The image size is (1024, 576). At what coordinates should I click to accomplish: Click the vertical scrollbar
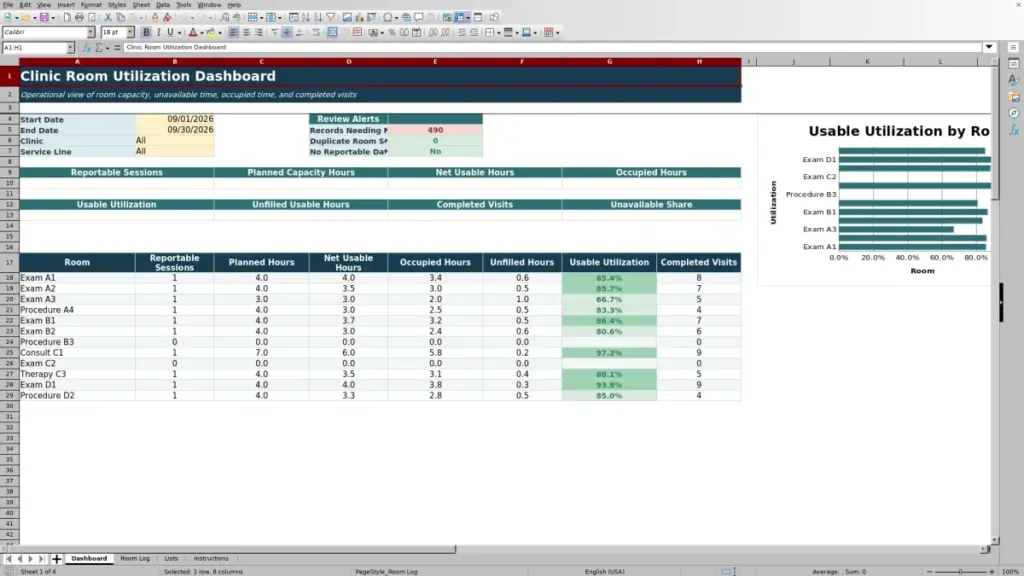click(995, 300)
